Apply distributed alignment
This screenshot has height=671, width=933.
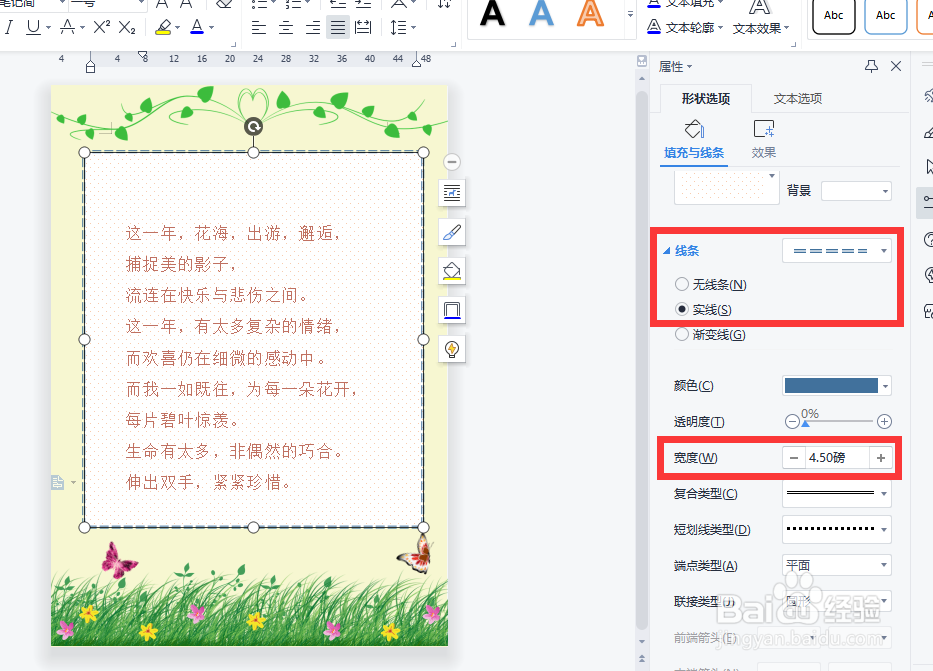363,27
